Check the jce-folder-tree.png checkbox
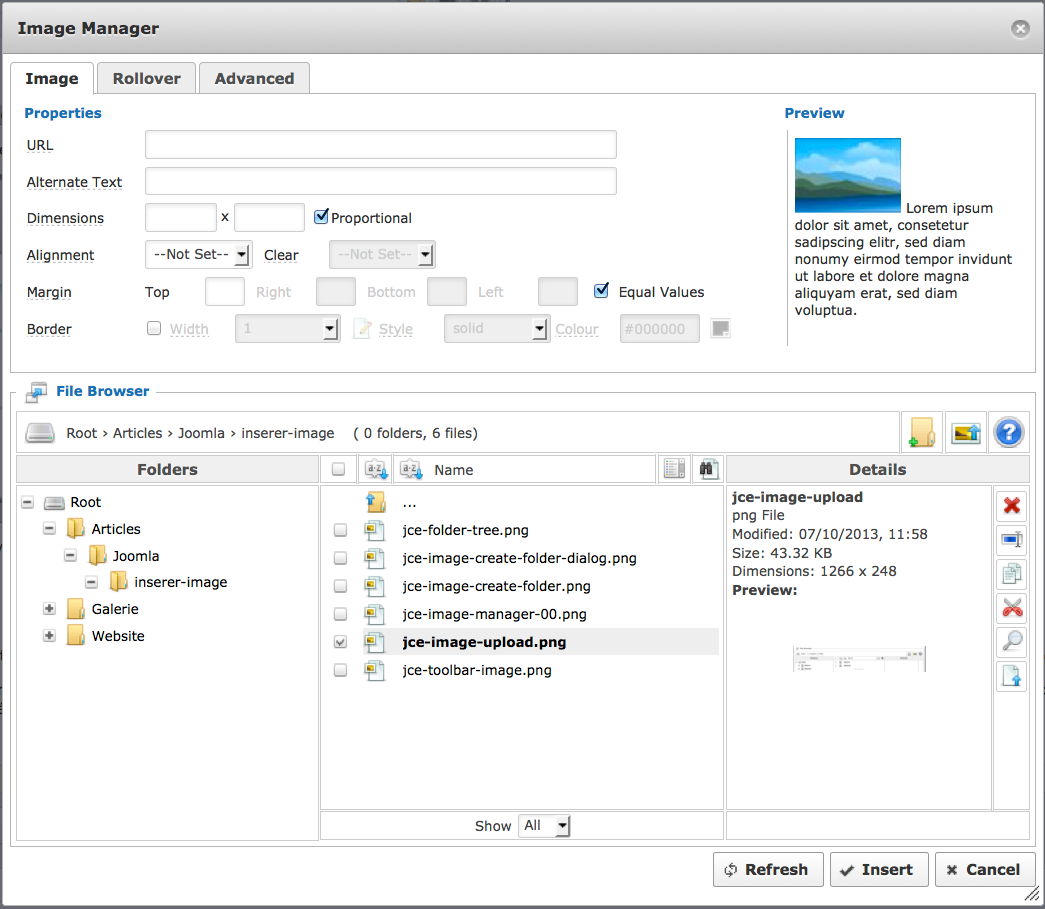The width and height of the screenshot is (1045, 909). 340,530
